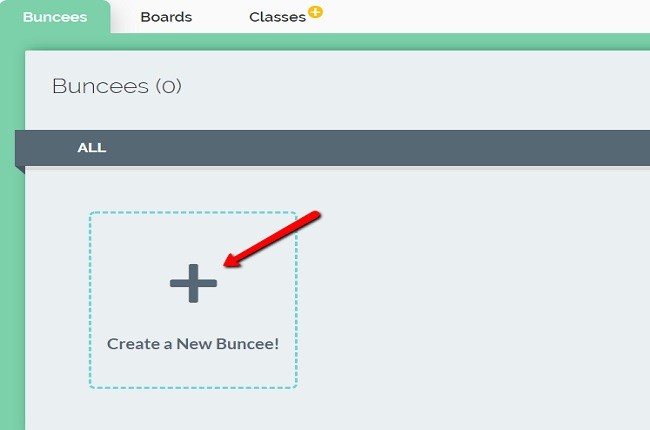Click the "(0)" count in the heading
This screenshot has height=430, width=650.
(x=168, y=87)
